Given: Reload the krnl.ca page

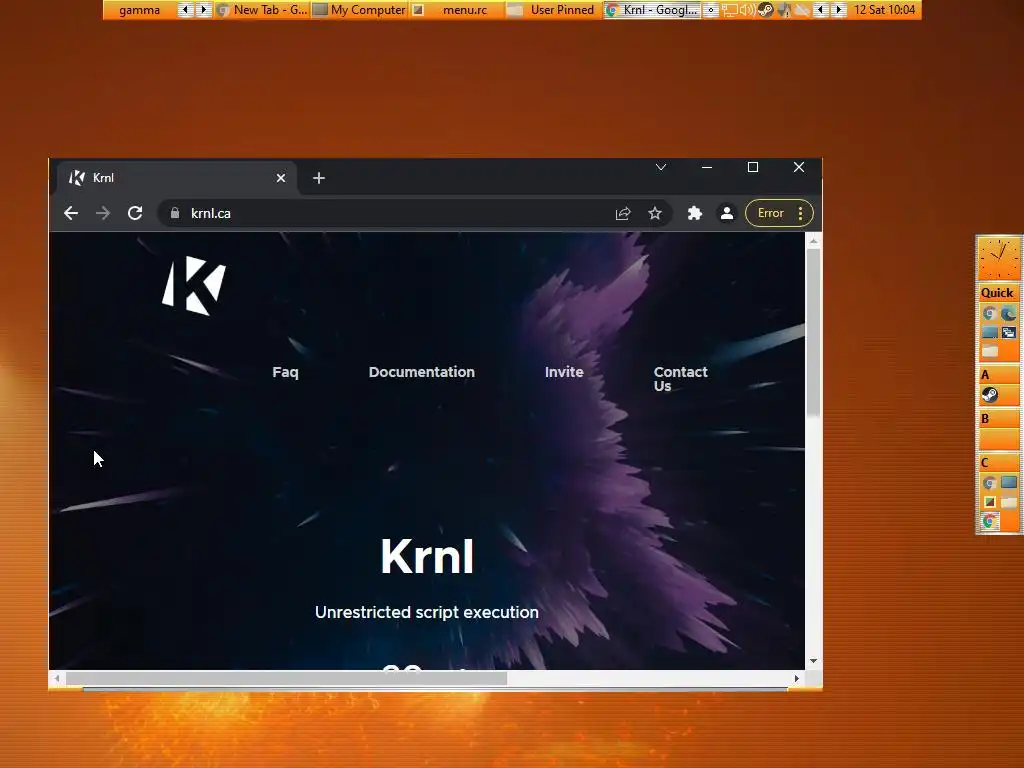Looking at the screenshot, I should point(135,213).
